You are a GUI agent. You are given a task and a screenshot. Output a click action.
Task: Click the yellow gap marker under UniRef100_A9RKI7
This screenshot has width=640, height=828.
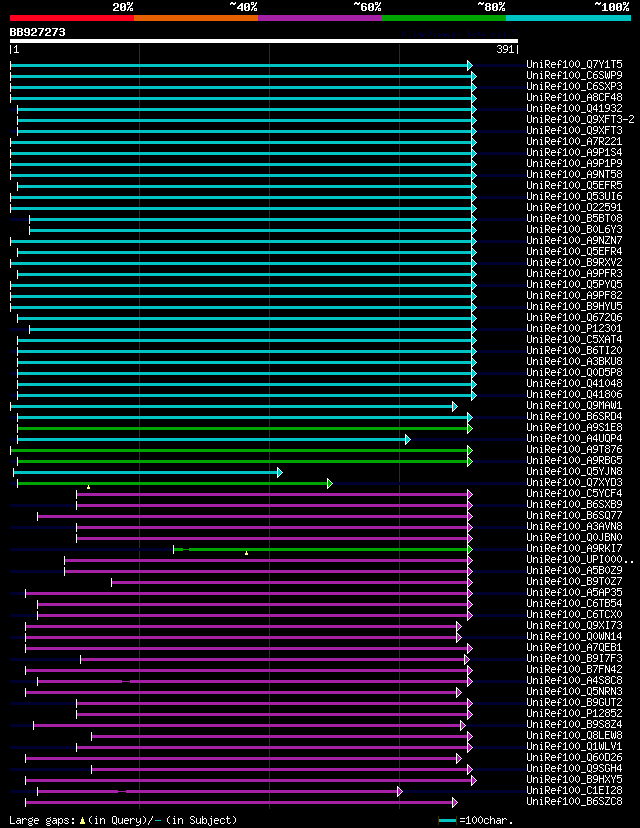[x=247, y=553]
